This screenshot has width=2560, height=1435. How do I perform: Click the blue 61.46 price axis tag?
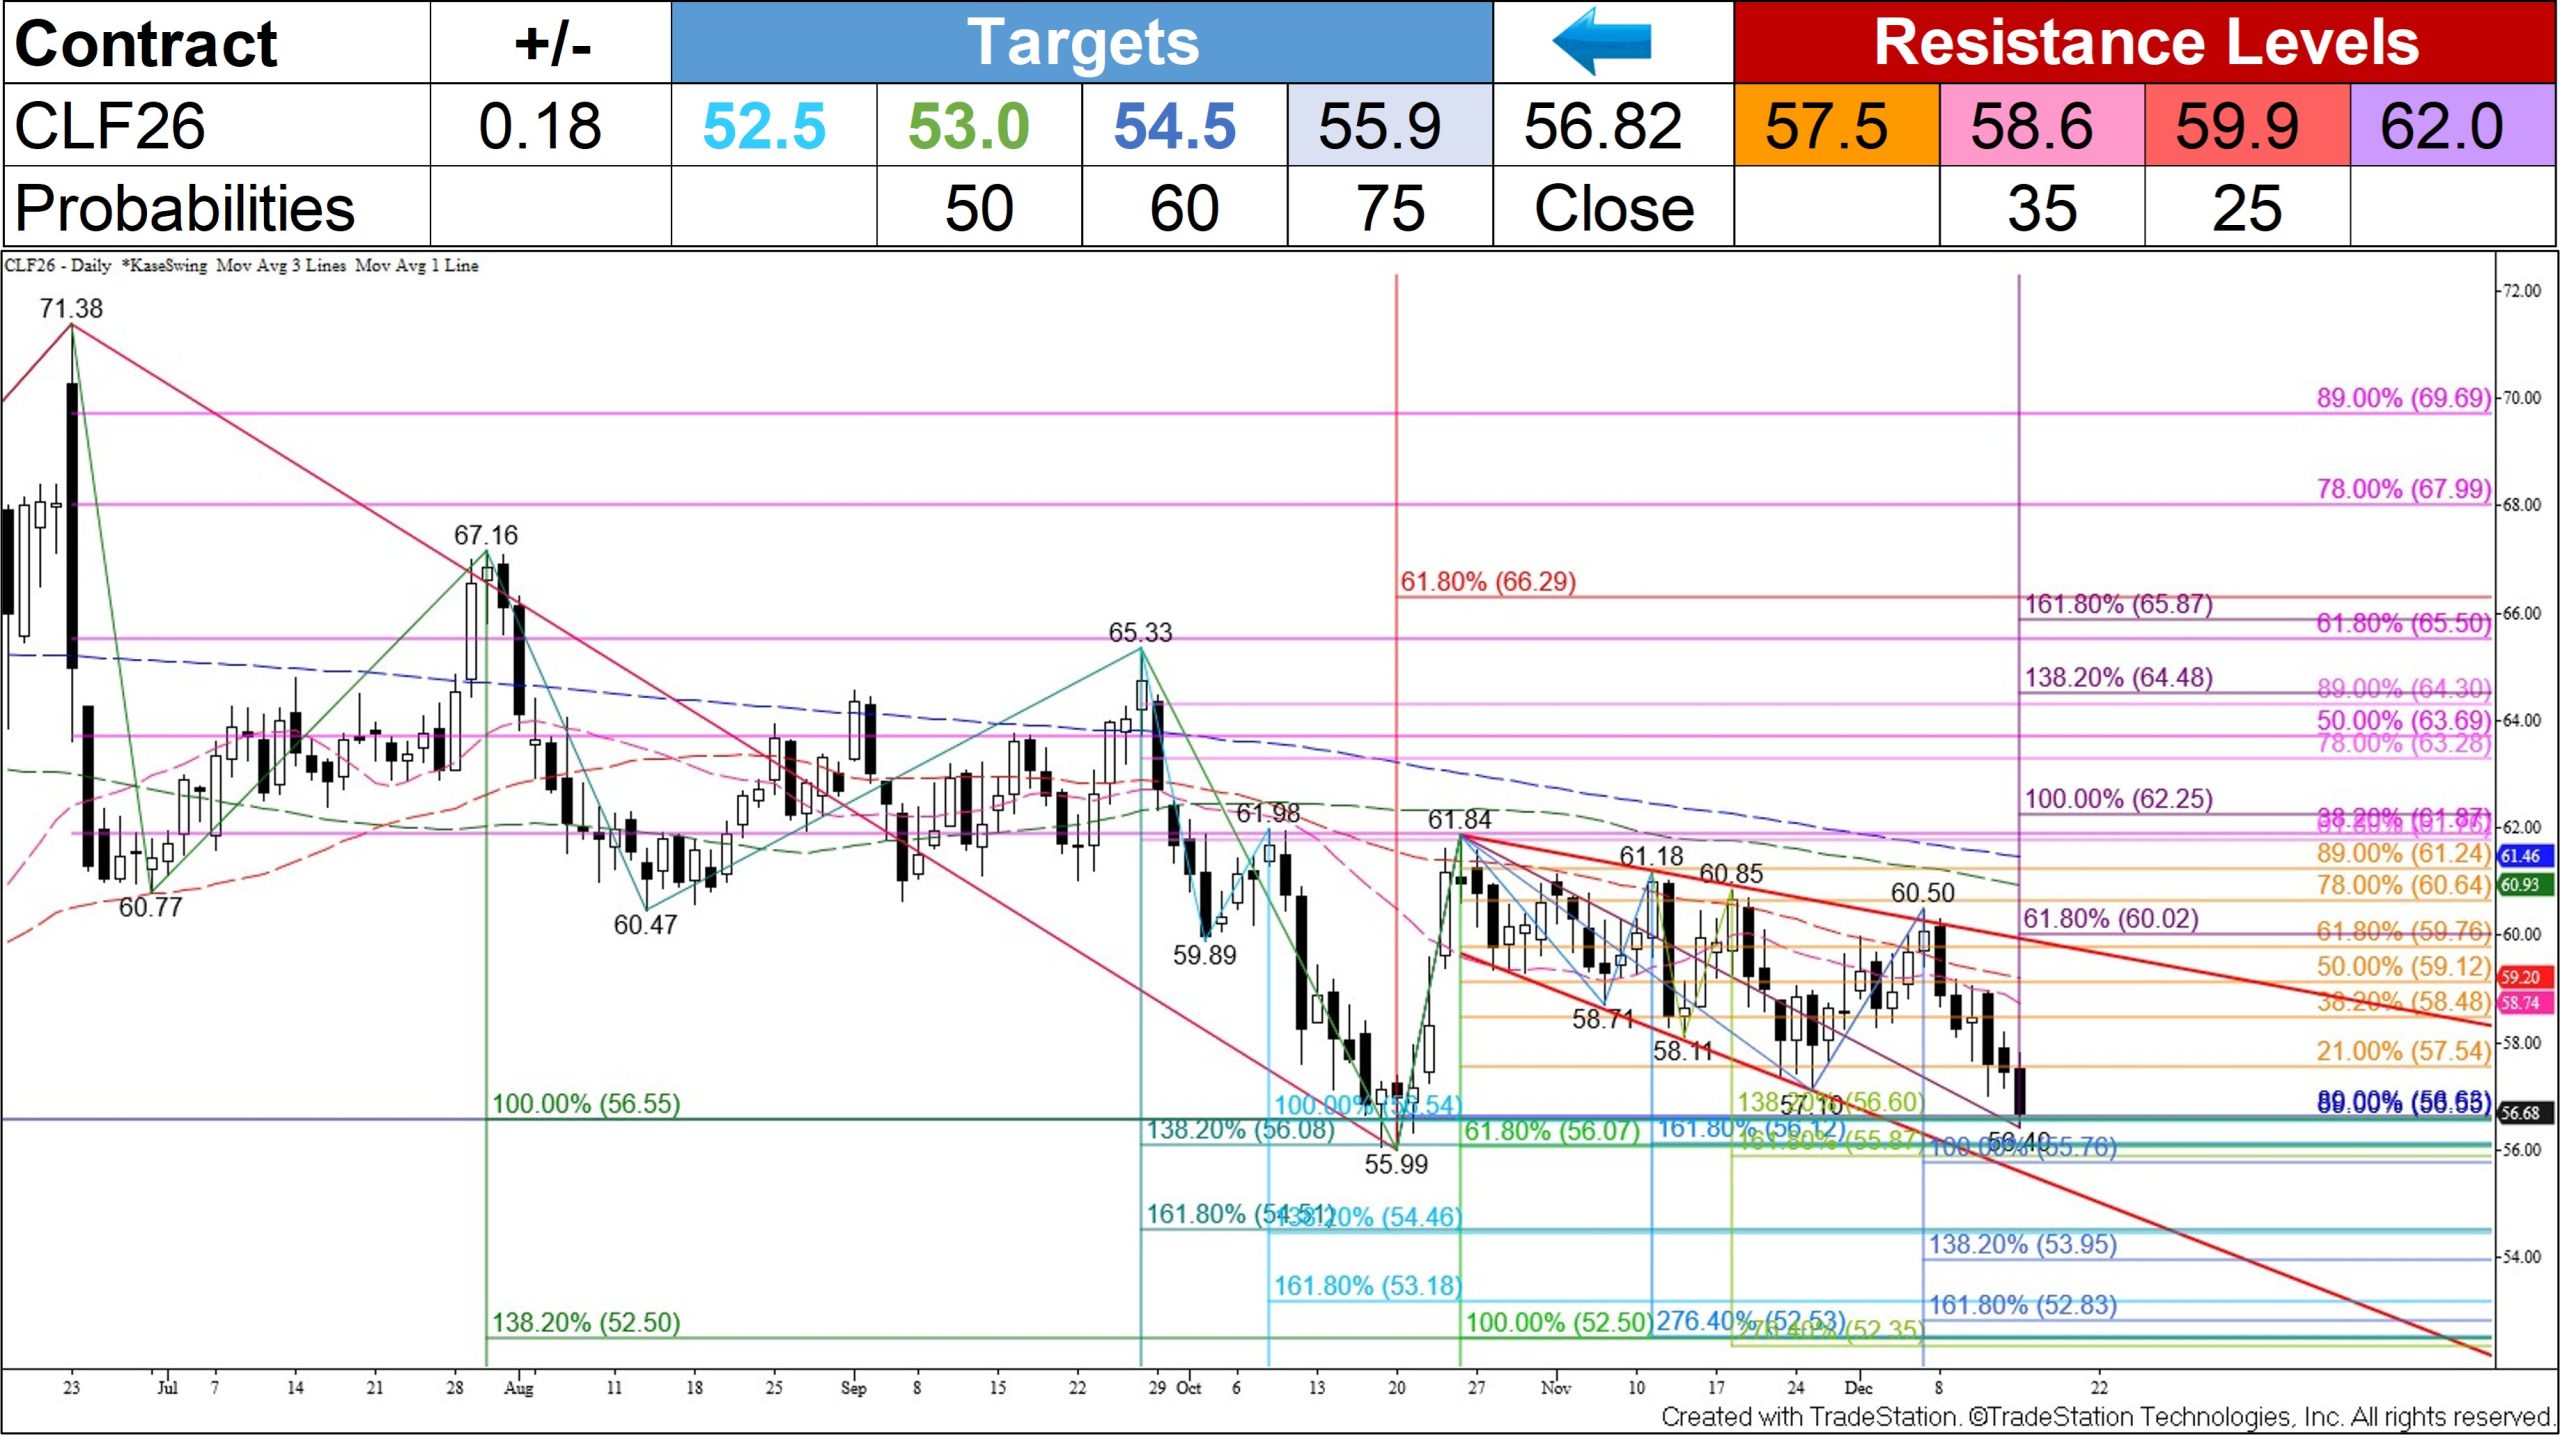pyautogui.click(x=2524, y=856)
